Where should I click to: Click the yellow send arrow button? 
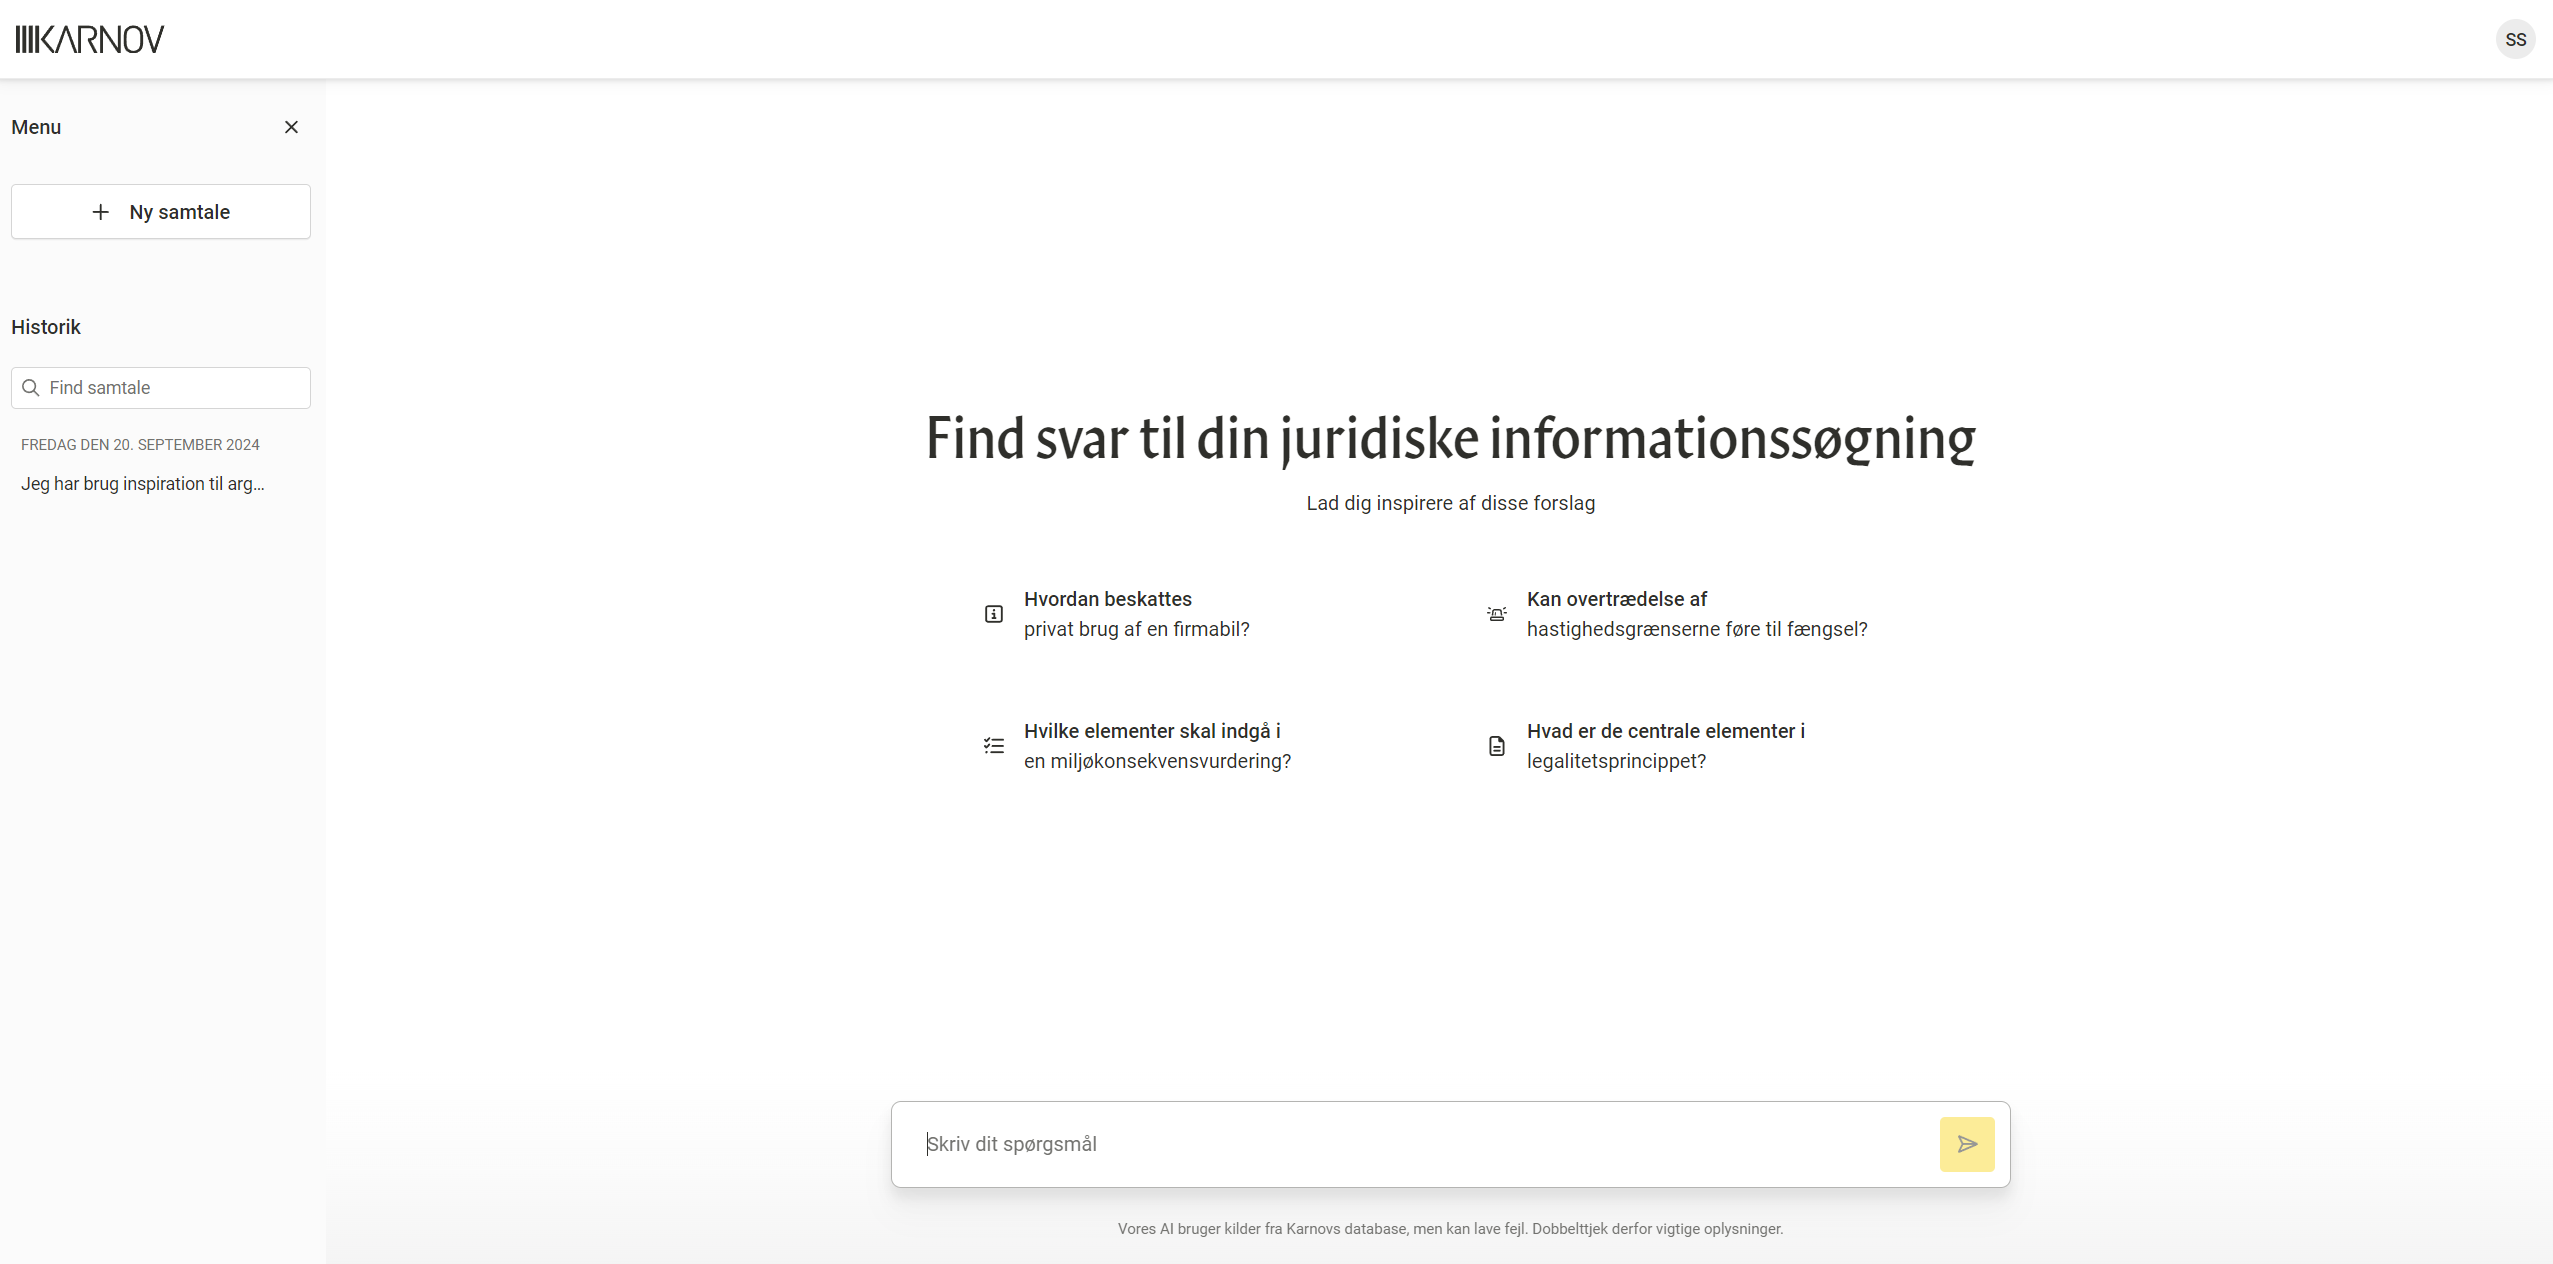click(1966, 1144)
